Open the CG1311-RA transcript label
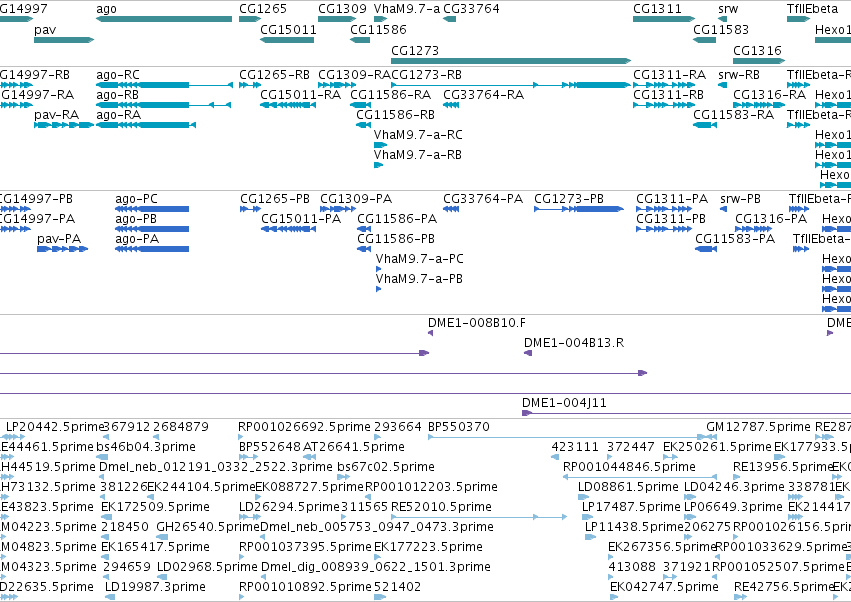The width and height of the screenshot is (851, 602). pos(670,75)
